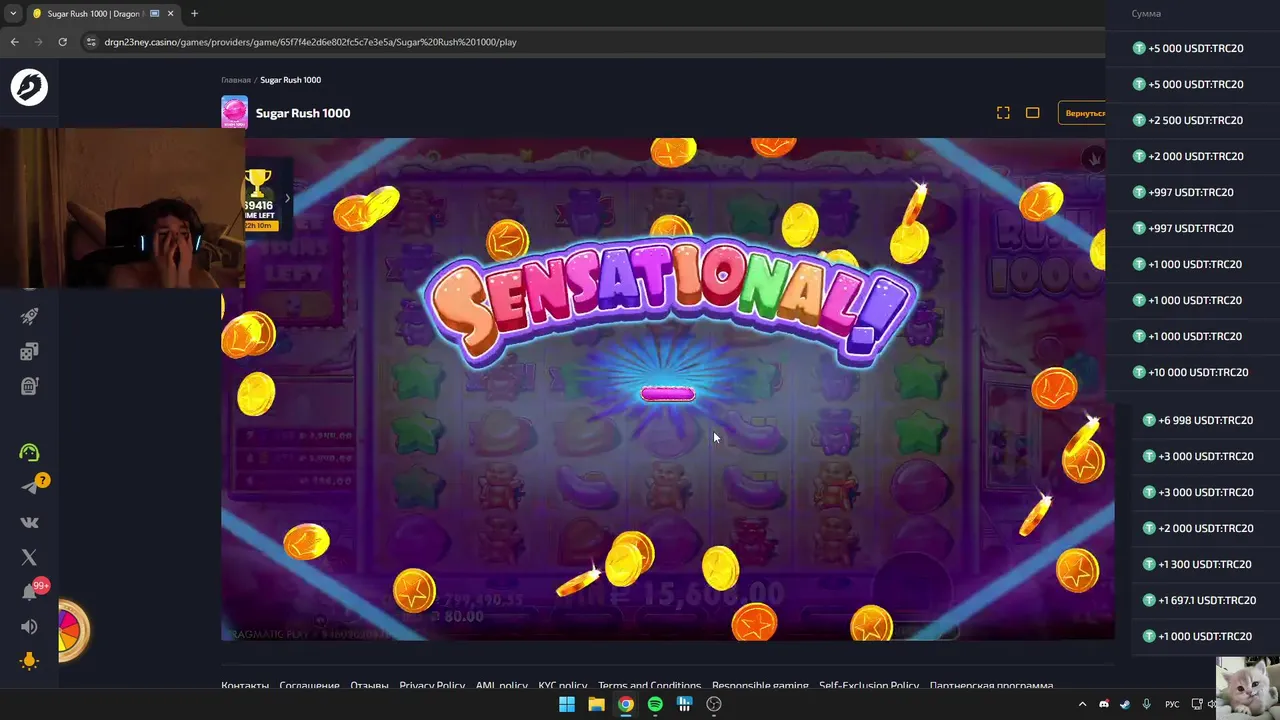Open Privacy Policy footer link
1280x720 pixels.
point(432,686)
